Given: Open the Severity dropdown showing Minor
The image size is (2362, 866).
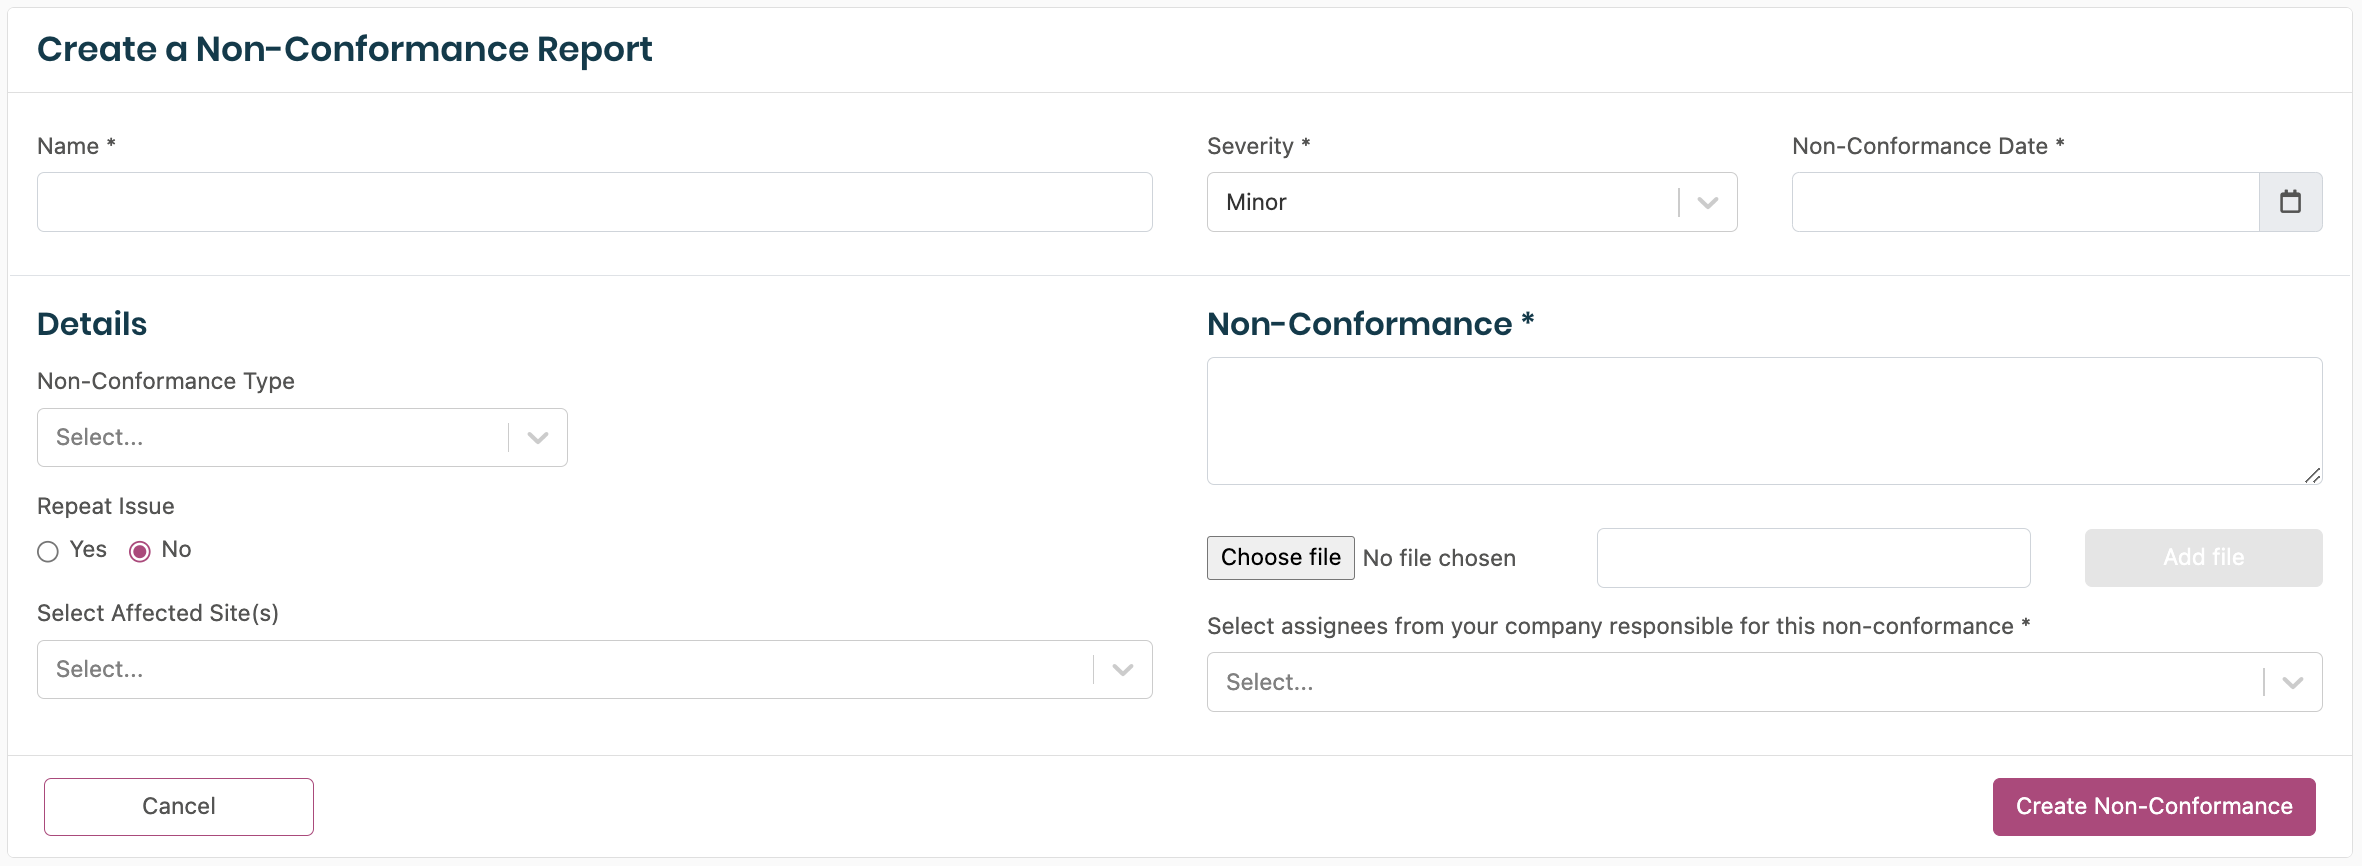Looking at the screenshot, I should coord(1440,202).
